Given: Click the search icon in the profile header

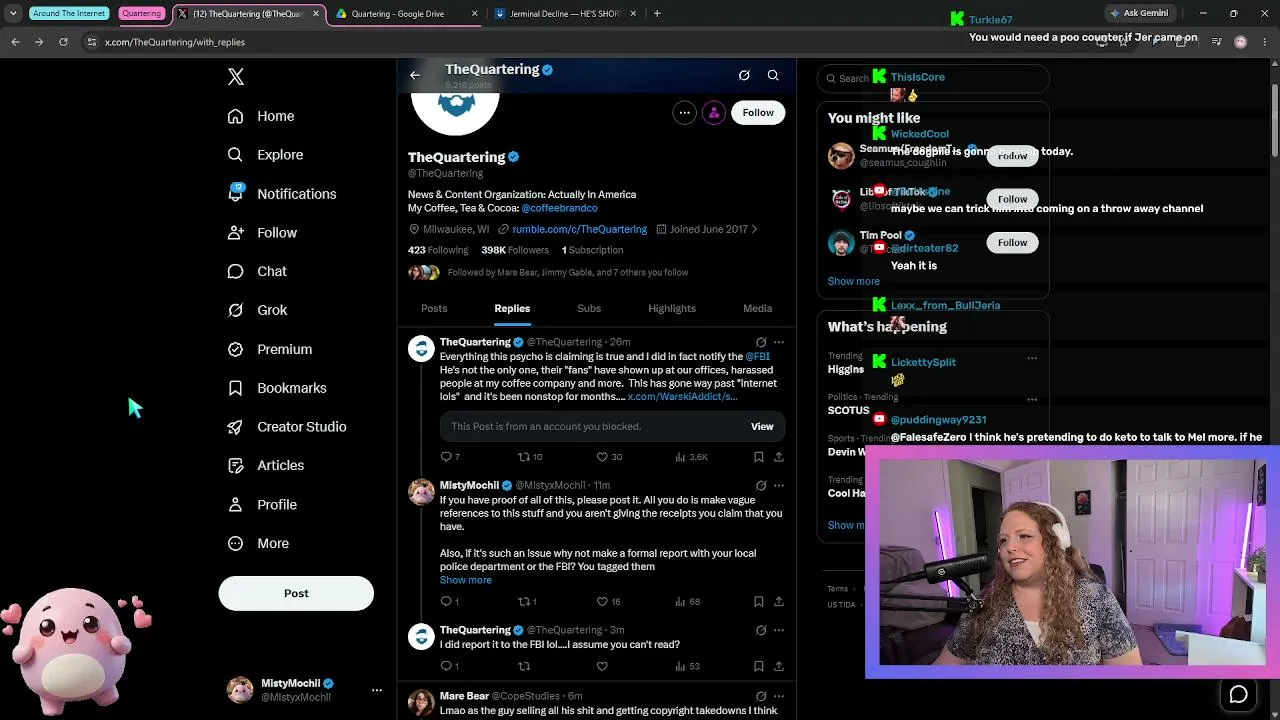Looking at the screenshot, I should 773,75.
